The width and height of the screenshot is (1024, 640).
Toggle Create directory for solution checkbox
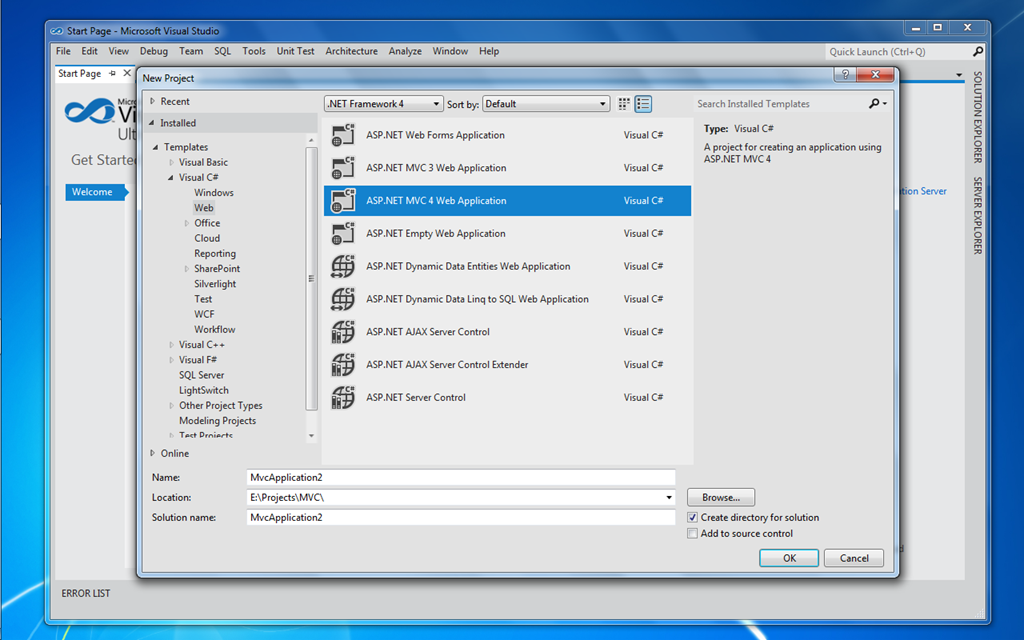click(x=692, y=517)
